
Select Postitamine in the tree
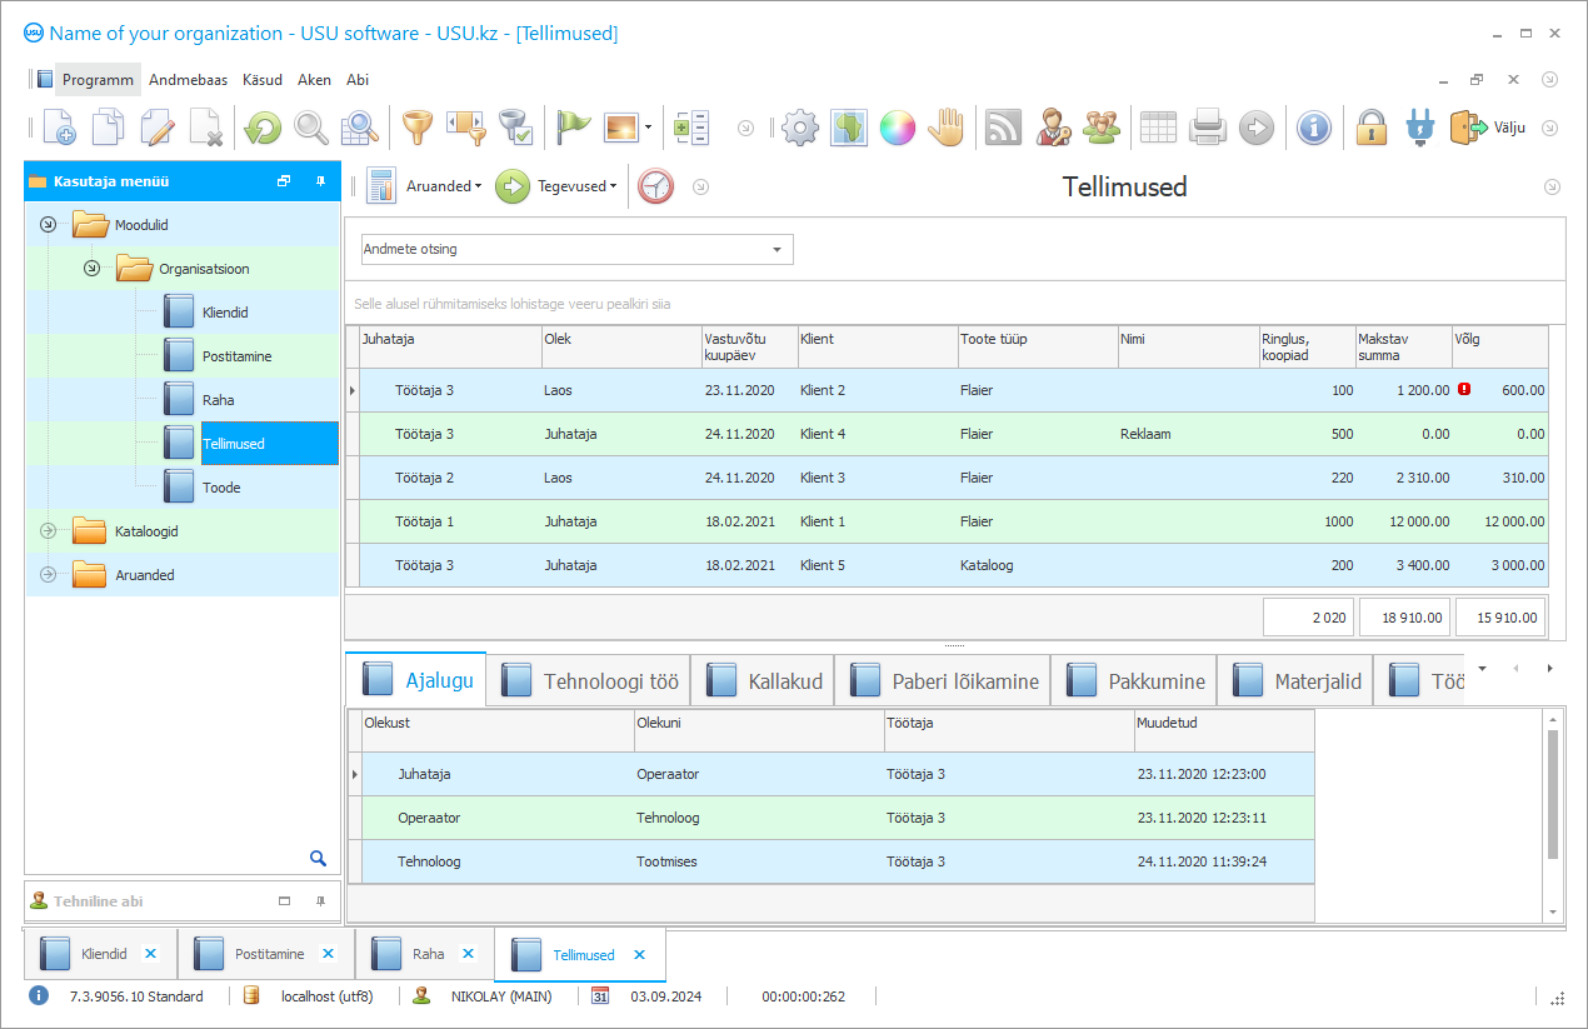coord(236,356)
